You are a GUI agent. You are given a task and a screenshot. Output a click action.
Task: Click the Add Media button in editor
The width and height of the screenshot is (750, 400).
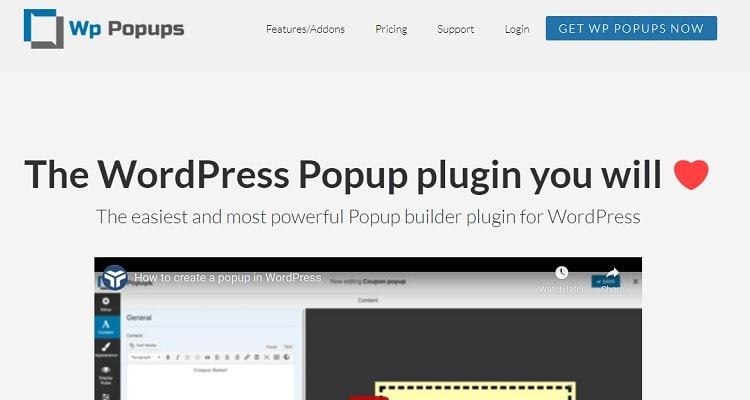click(x=143, y=345)
